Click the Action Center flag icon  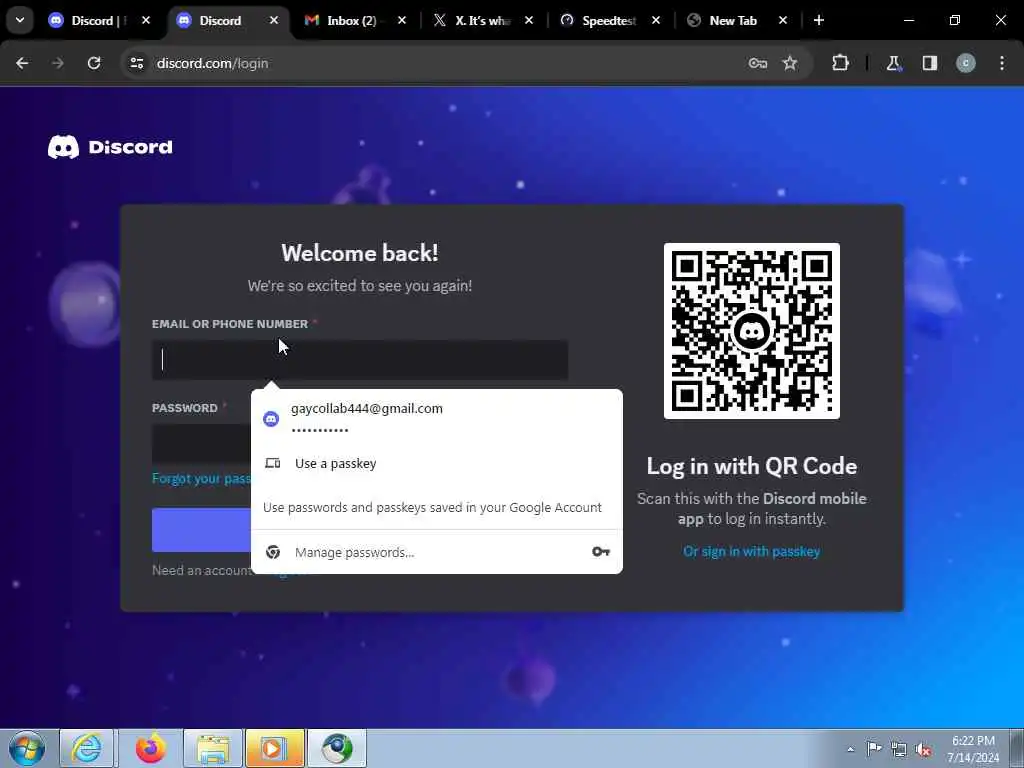(874, 748)
